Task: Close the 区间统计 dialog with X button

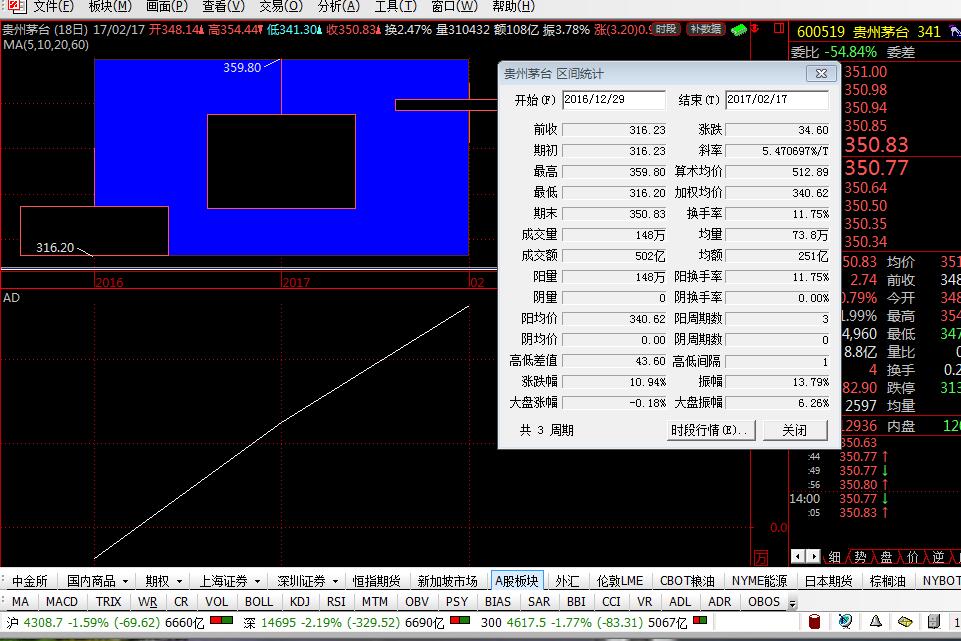Action: pos(821,74)
